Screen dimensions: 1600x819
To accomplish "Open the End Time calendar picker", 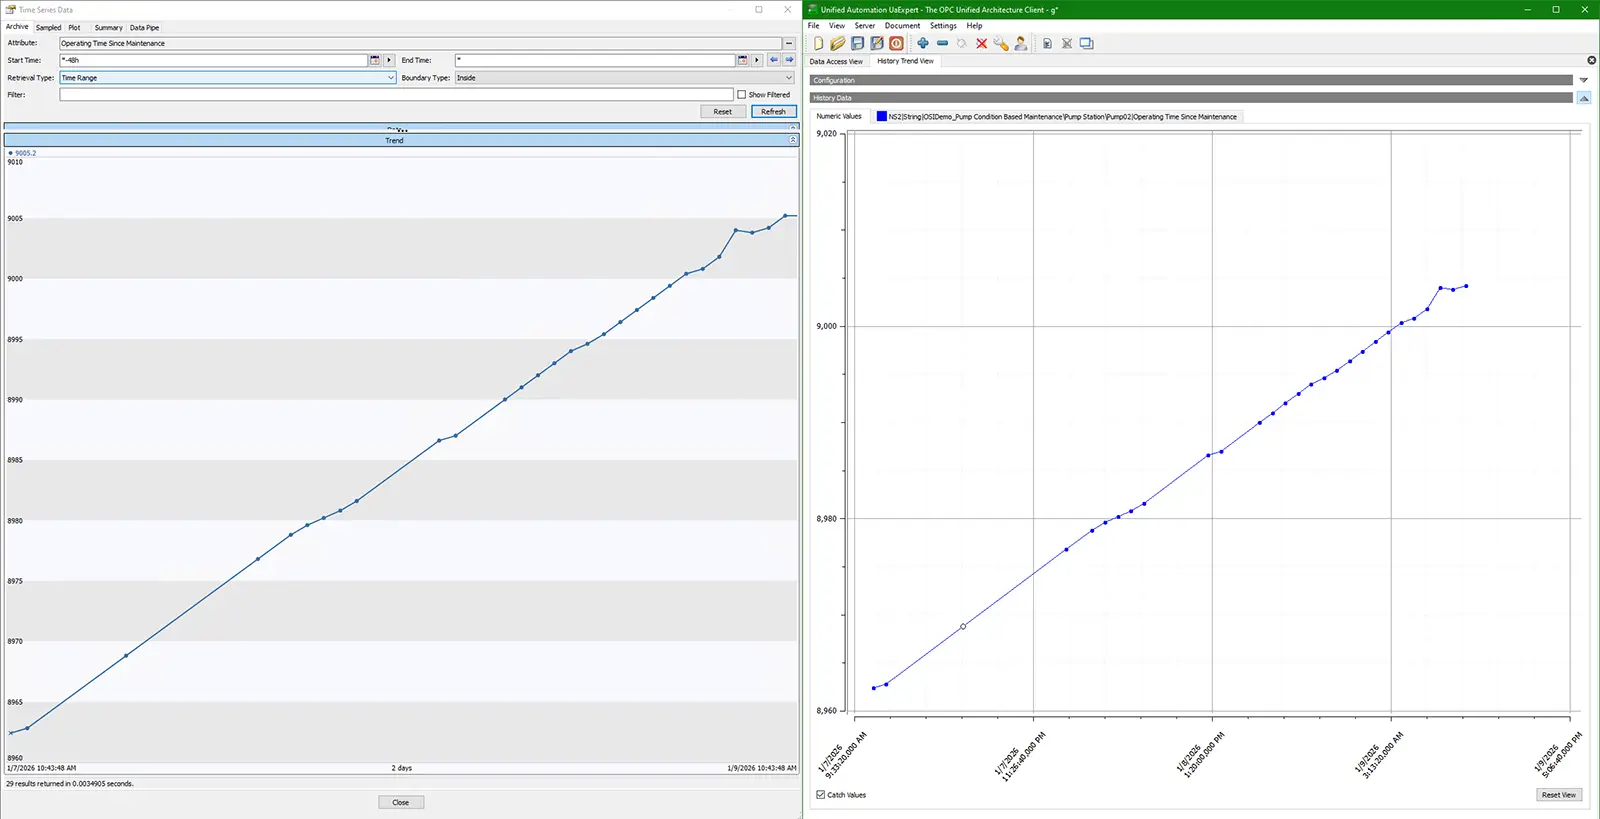I will pos(742,60).
